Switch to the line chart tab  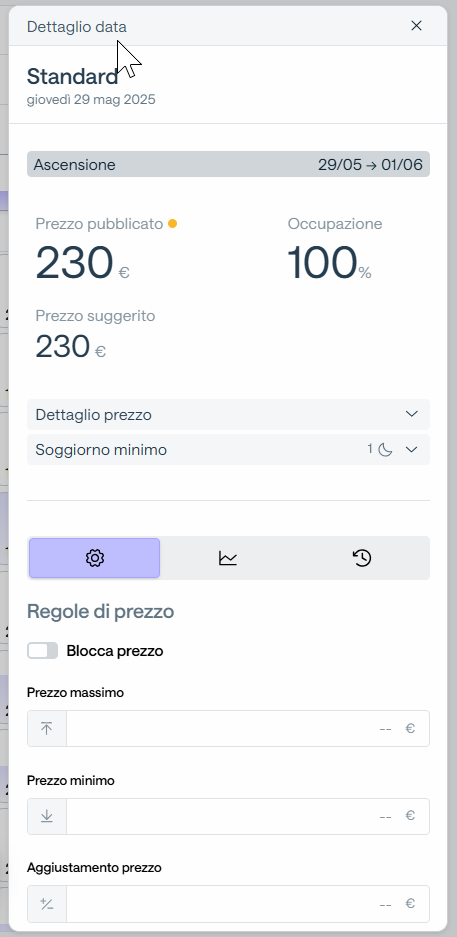click(228, 558)
